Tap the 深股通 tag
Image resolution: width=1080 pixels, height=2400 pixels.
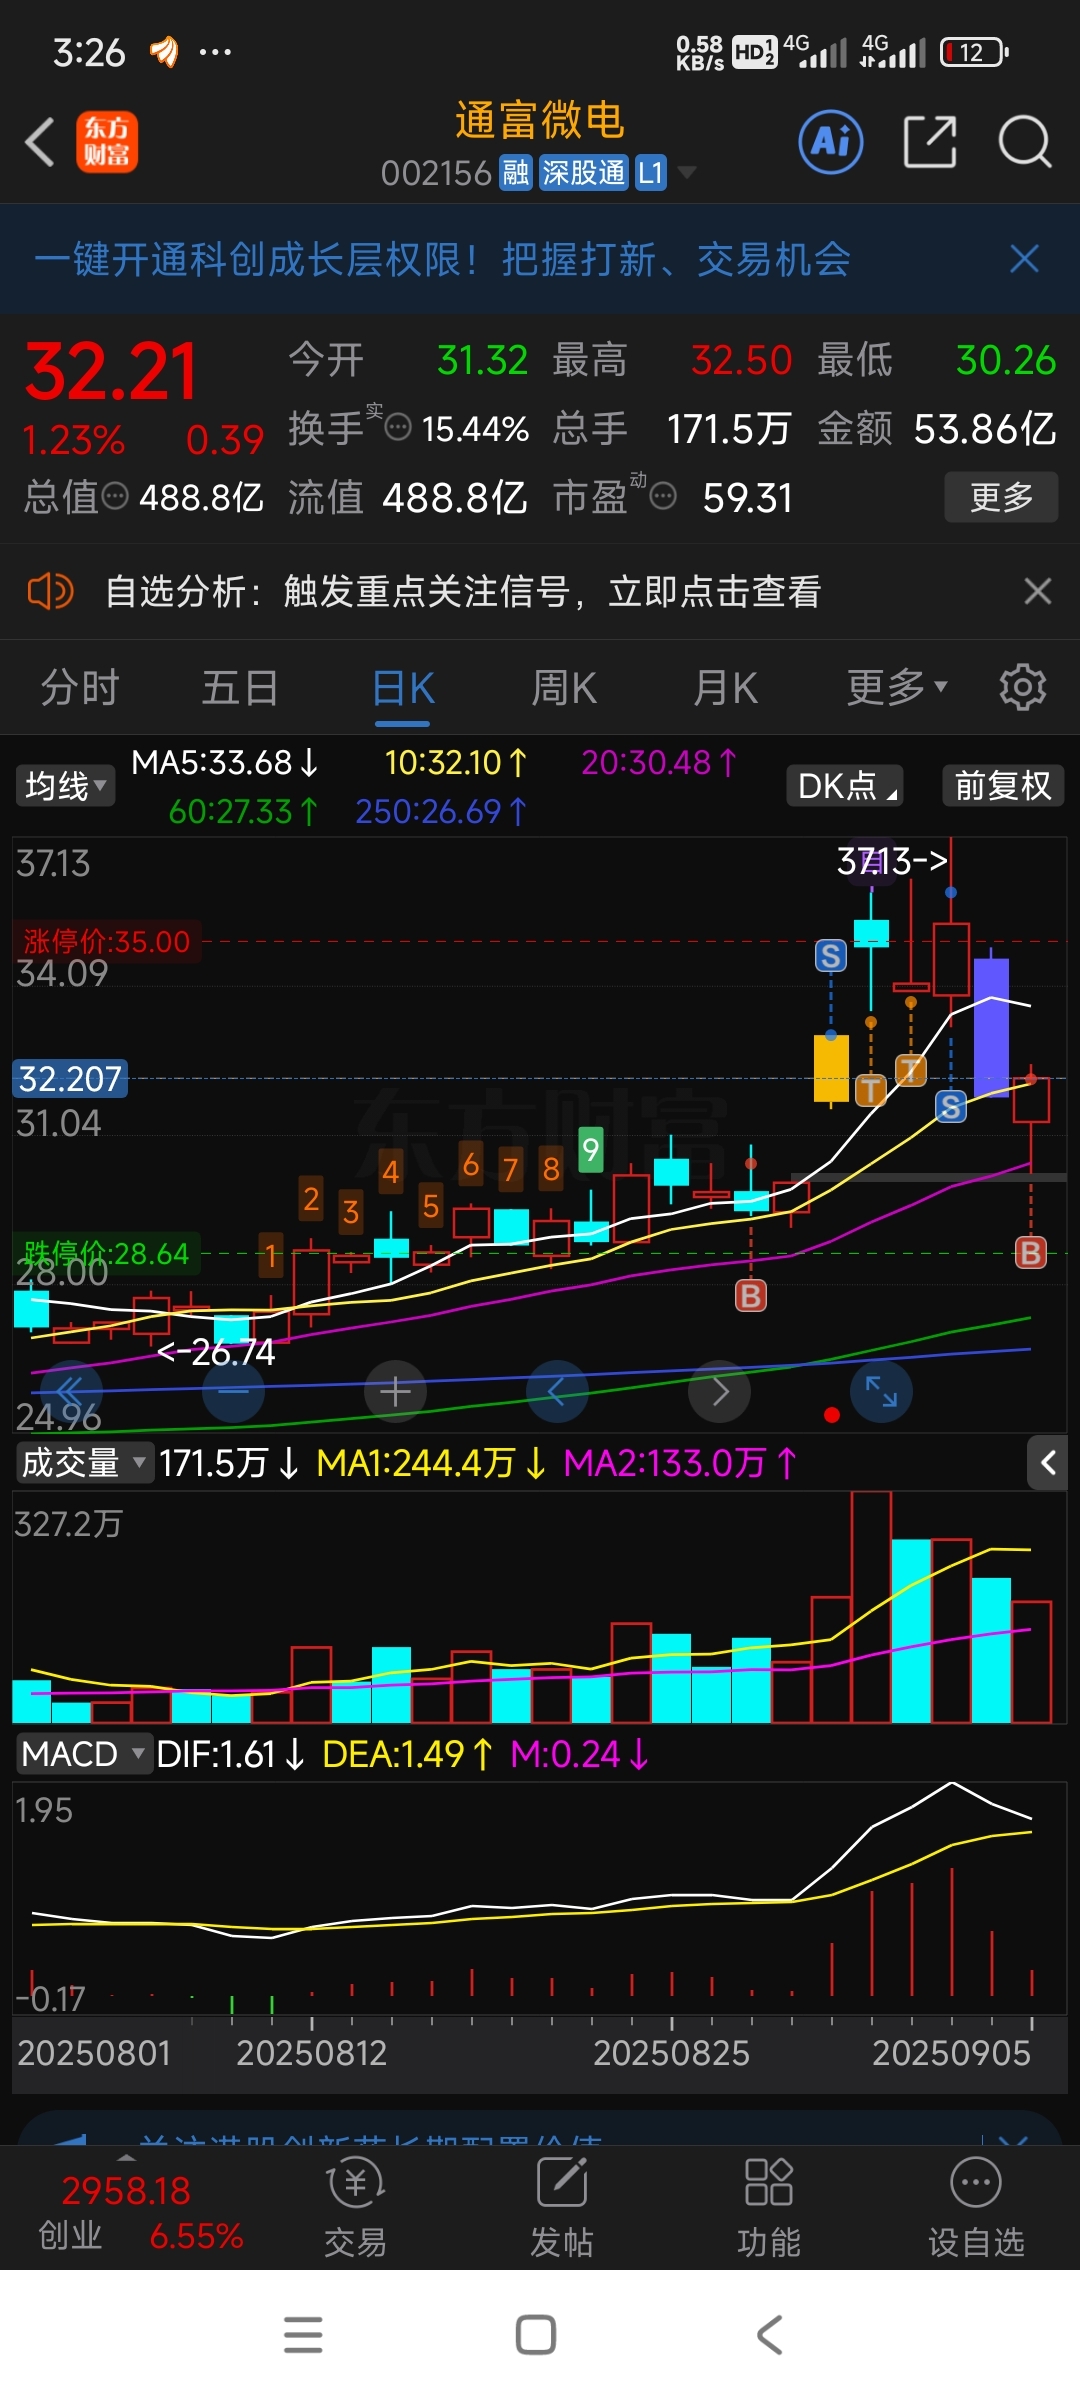click(584, 173)
